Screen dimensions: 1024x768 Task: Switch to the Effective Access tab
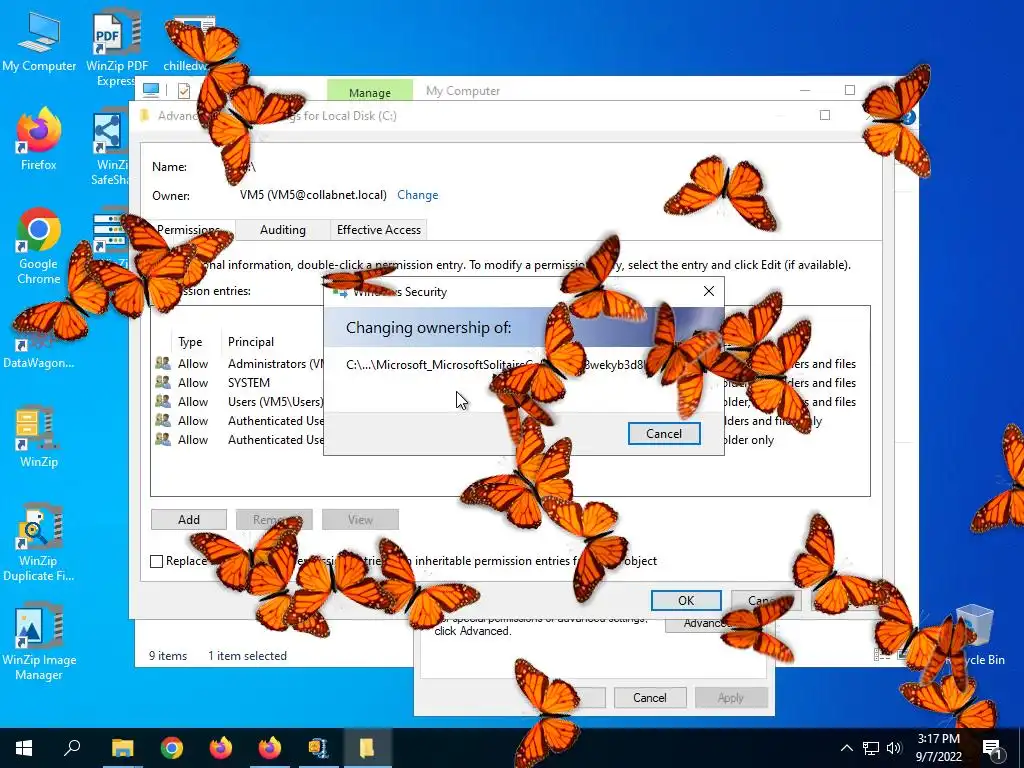pos(379,230)
